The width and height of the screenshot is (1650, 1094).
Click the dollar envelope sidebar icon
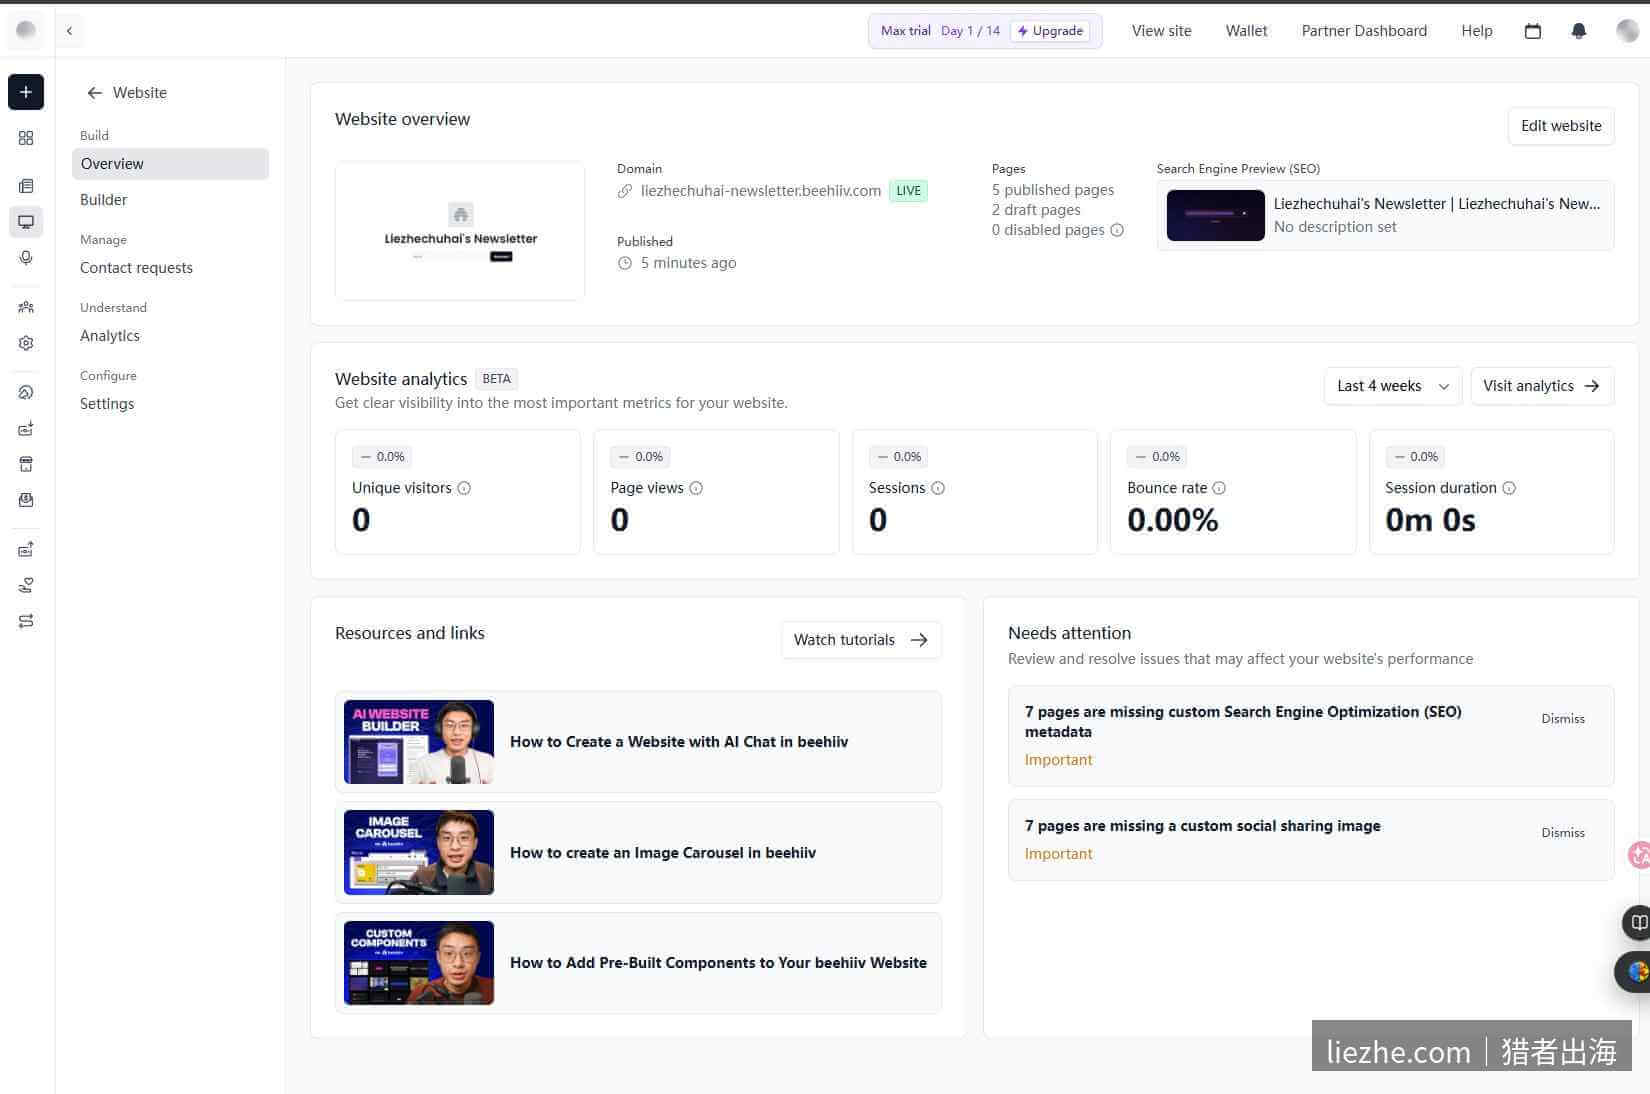[x=26, y=500]
